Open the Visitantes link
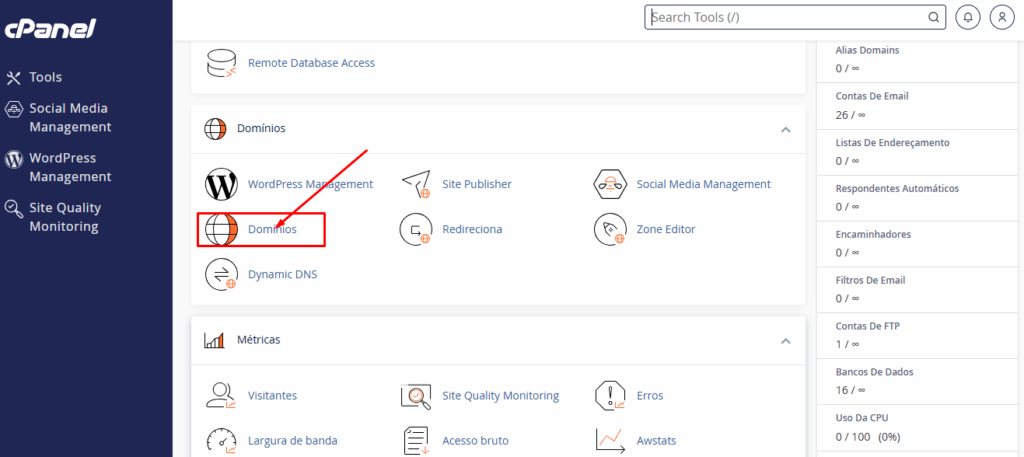 tap(272, 396)
